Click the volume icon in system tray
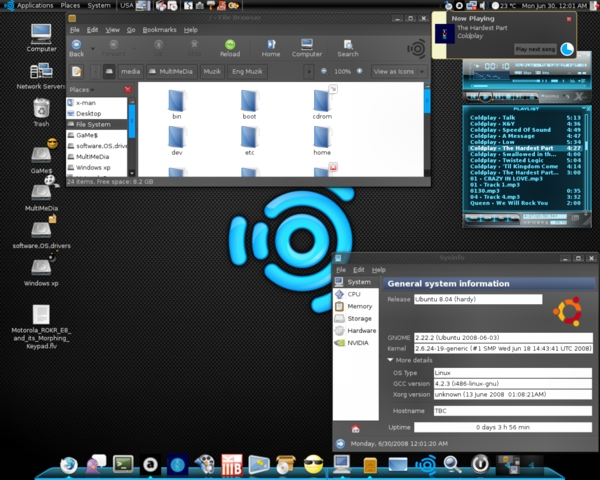Viewport: 600px width, 480px height. pyautogui.click(x=483, y=5)
